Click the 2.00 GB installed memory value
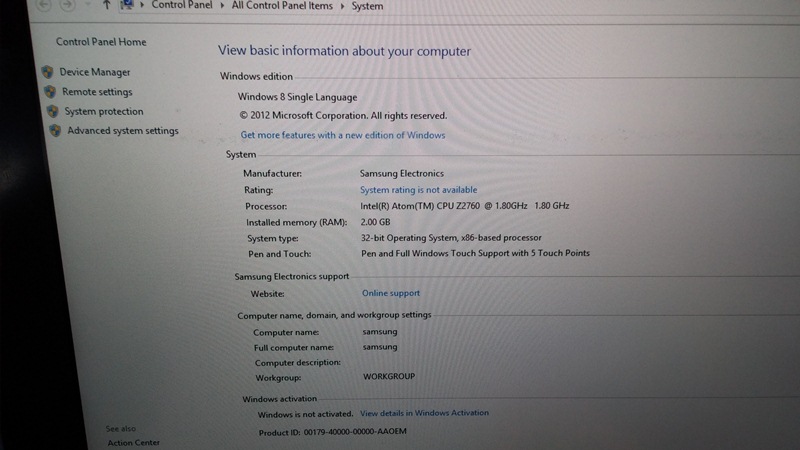The height and width of the screenshot is (450, 800). point(376,222)
